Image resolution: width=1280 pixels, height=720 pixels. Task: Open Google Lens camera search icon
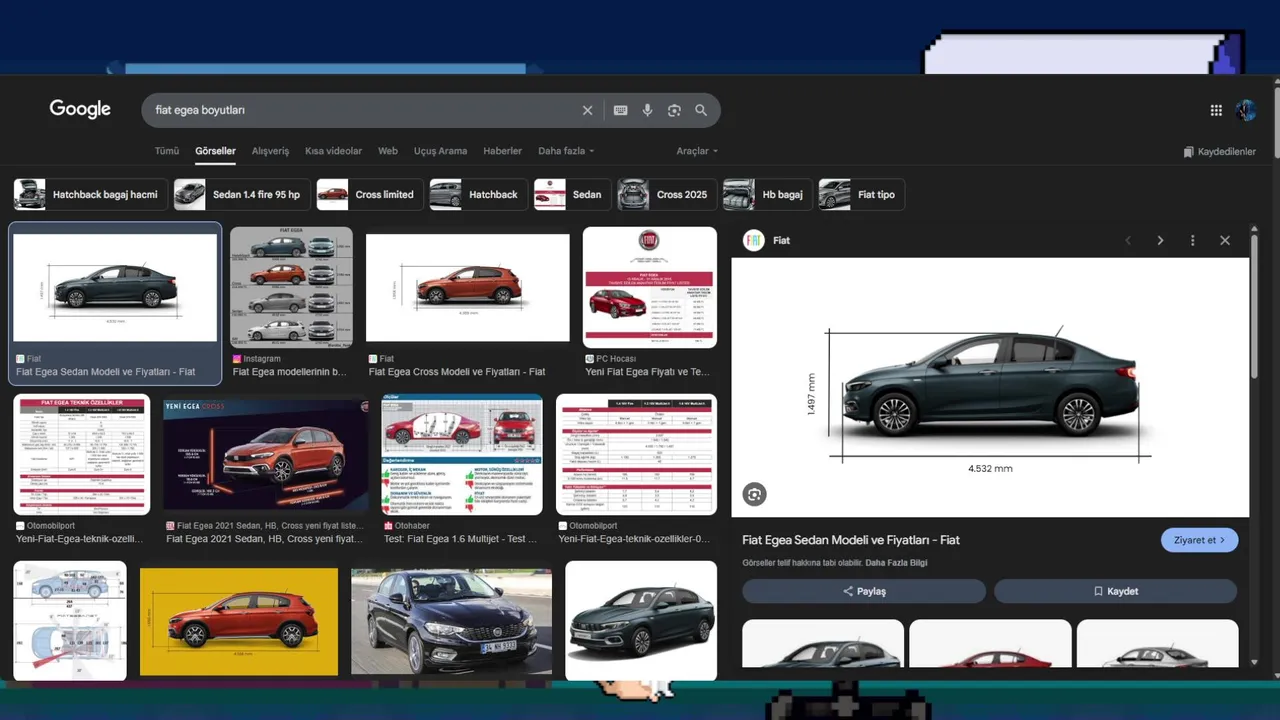click(x=674, y=110)
